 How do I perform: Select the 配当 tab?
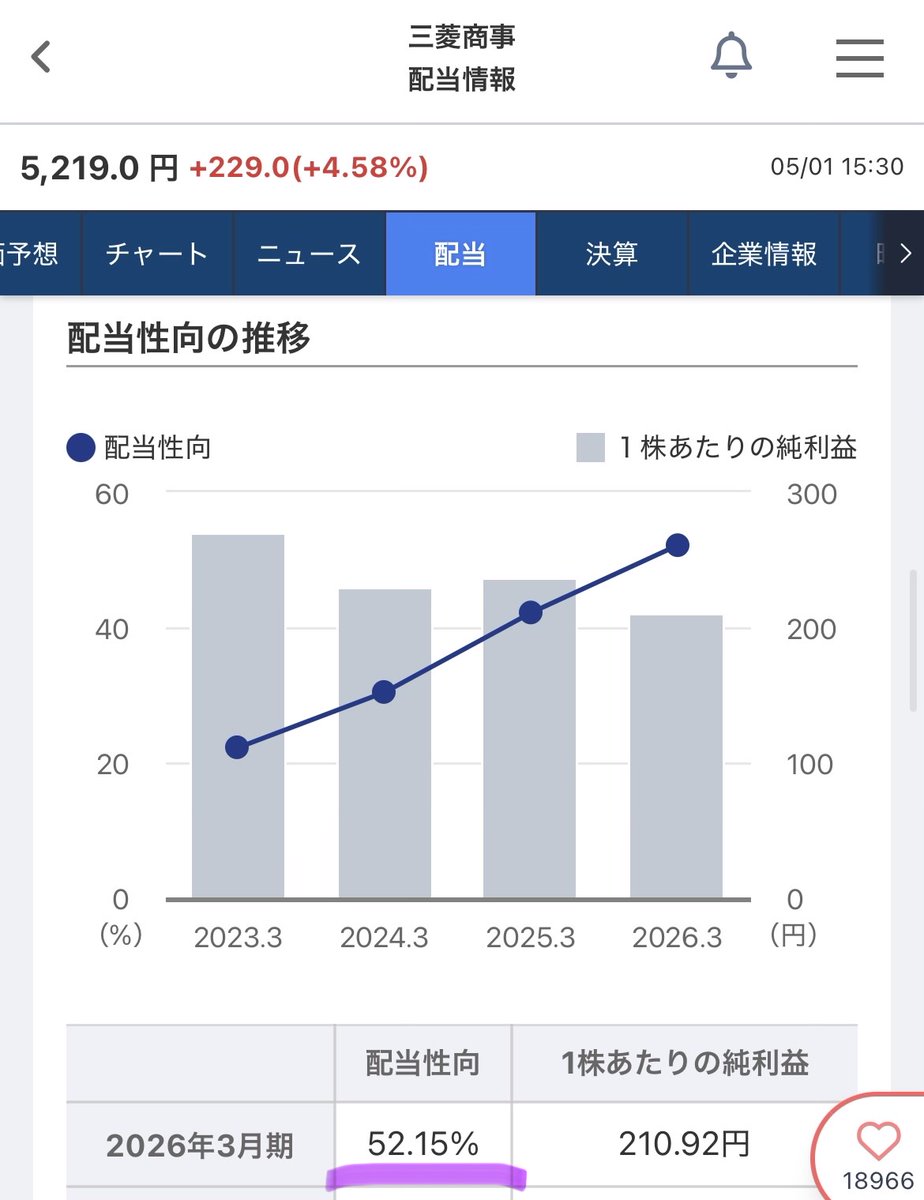coord(461,254)
